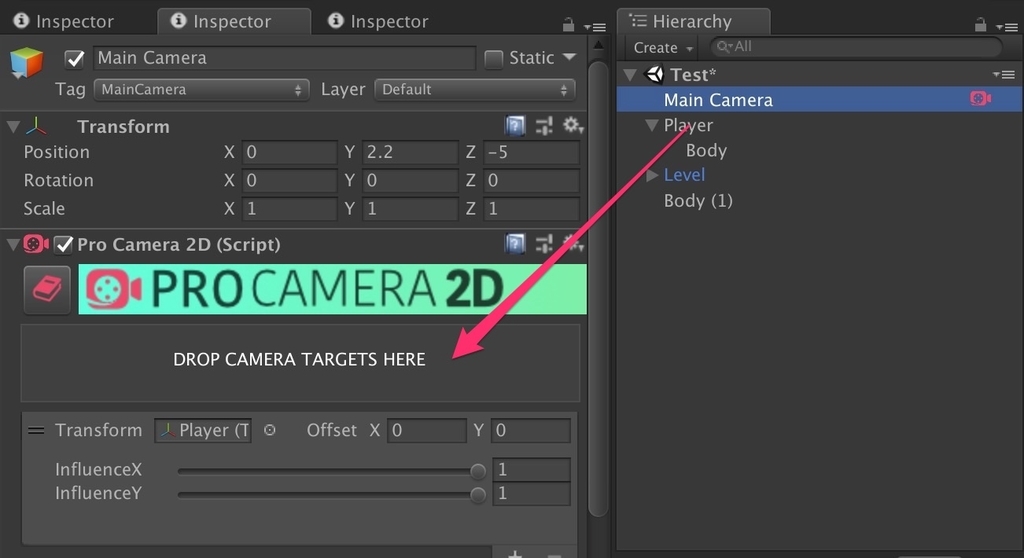Click the Main Camera name field
1024x558 pixels.
pos(284,58)
